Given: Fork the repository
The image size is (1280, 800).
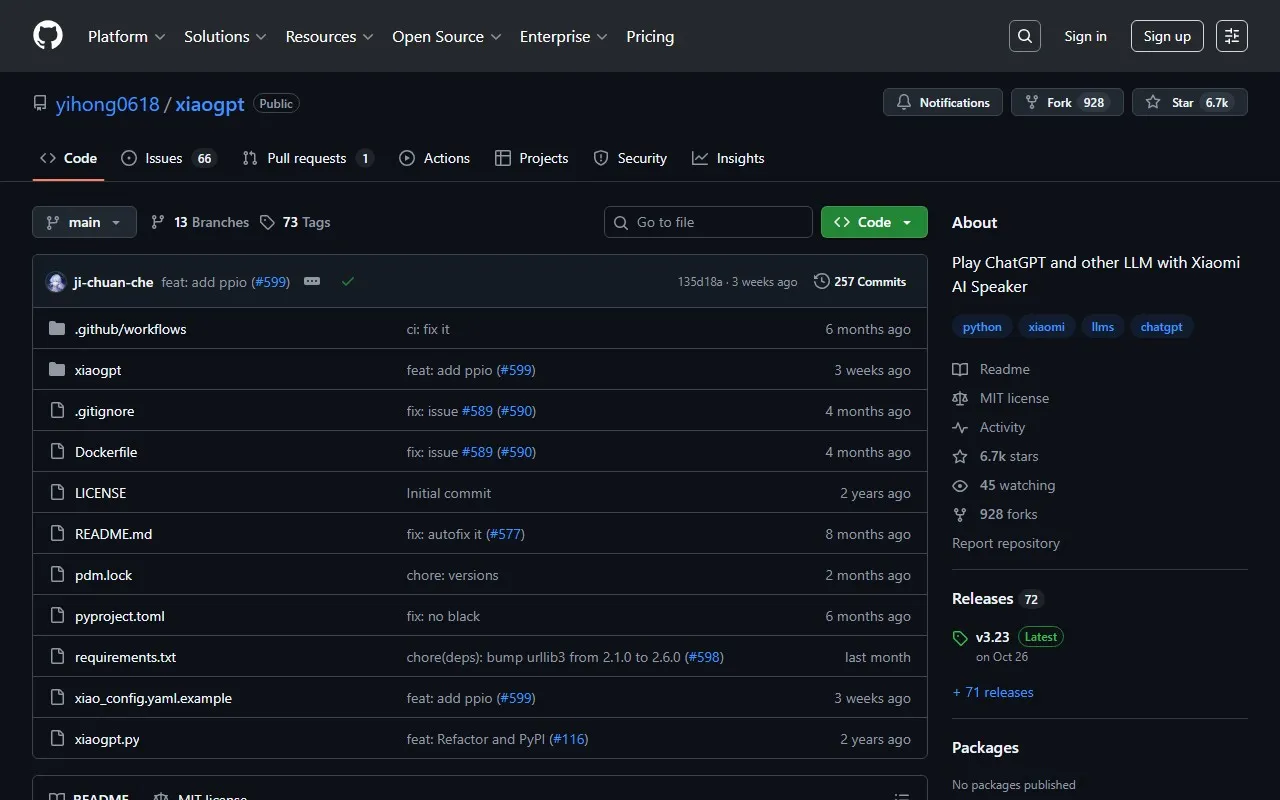Looking at the screenshot, I should pos(1067,102).
